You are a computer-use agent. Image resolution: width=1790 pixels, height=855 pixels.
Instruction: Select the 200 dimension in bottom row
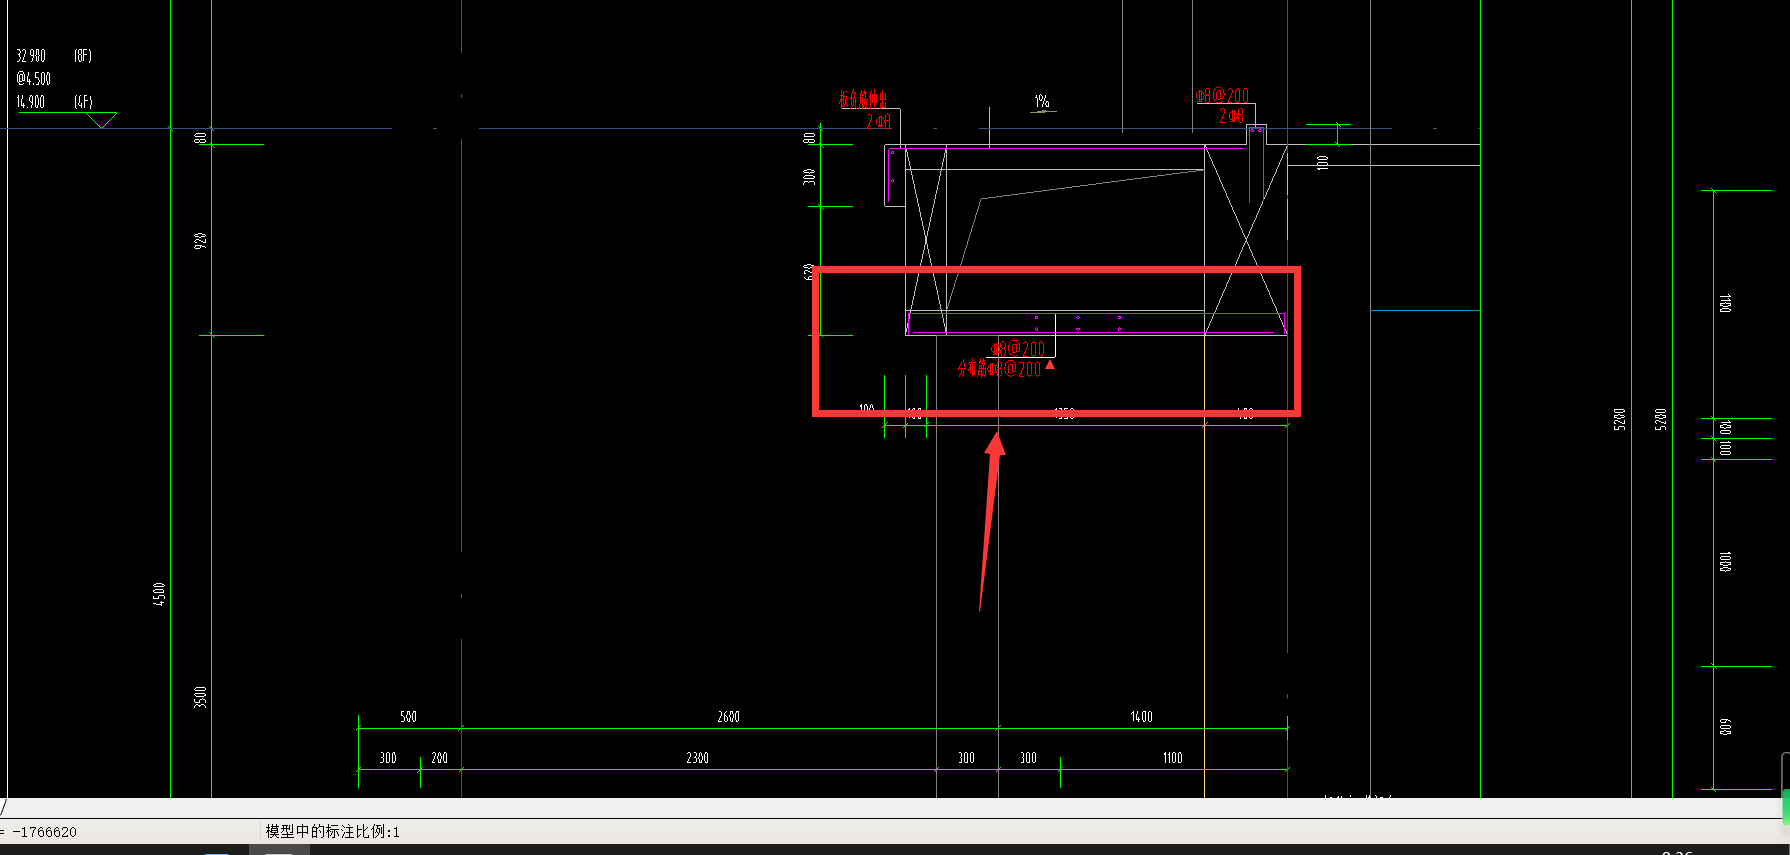click(439, 758)
